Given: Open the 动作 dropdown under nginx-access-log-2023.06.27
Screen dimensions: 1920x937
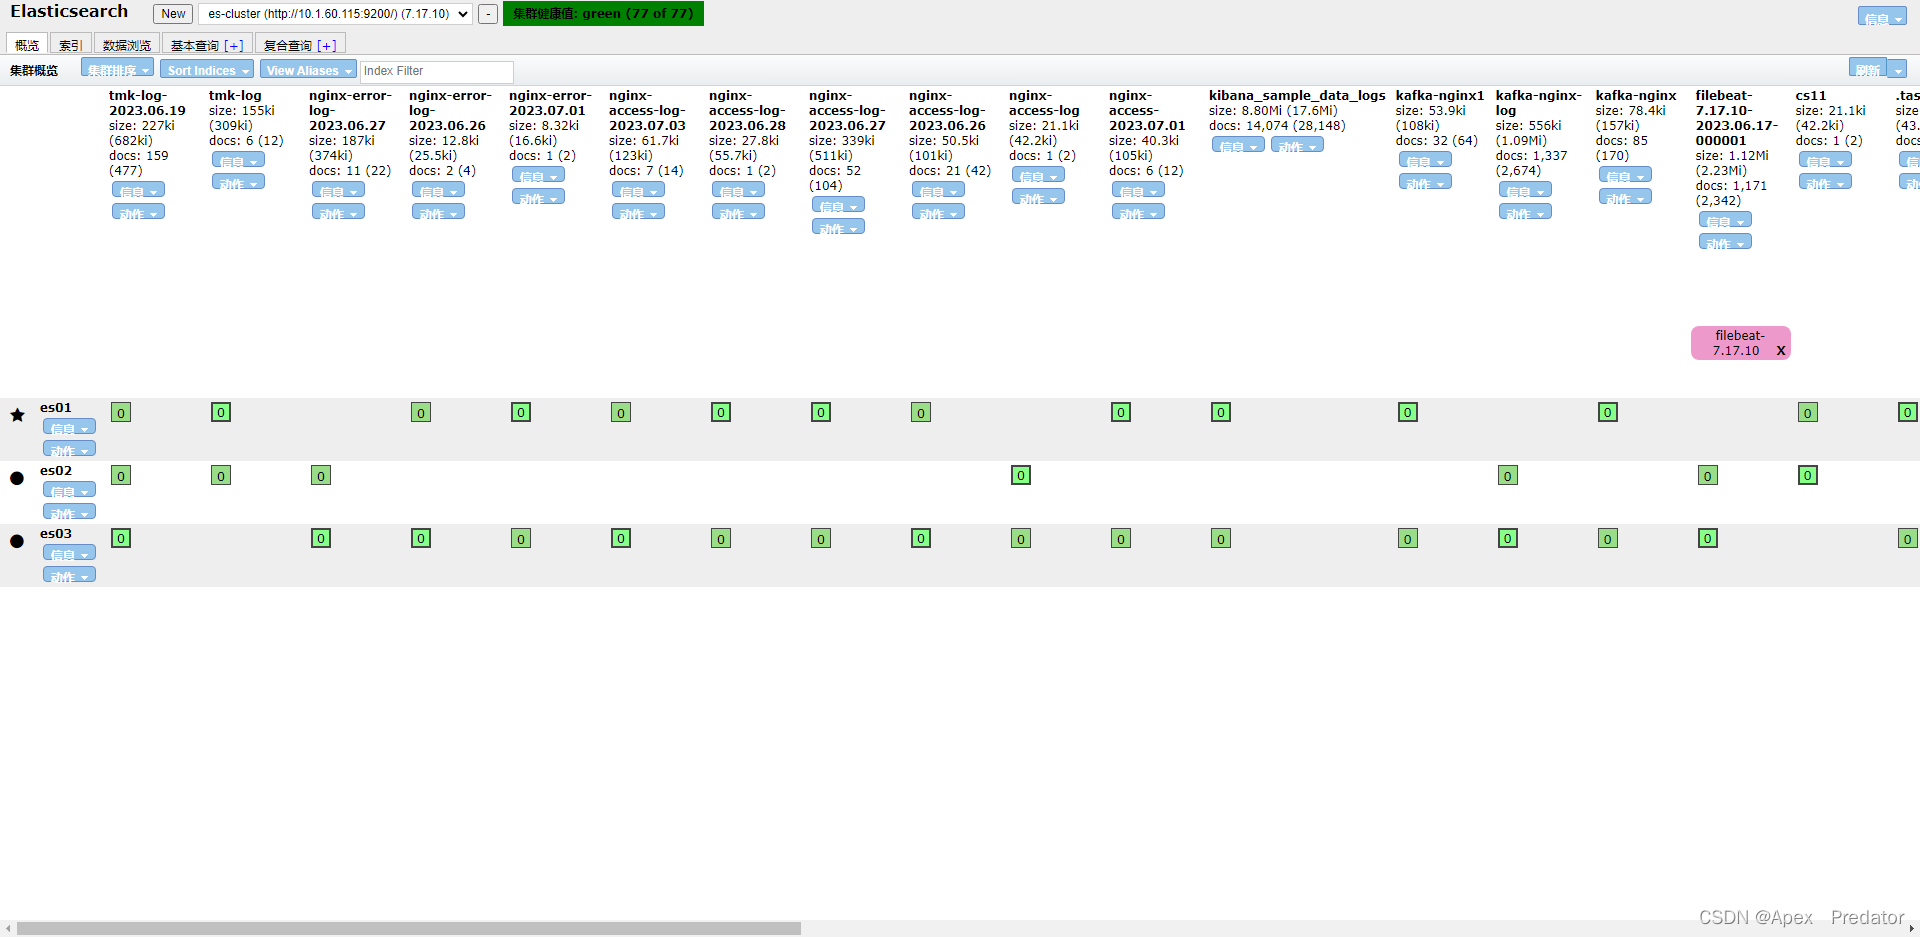Looking at the screenshot, I should click(x=838, y=227).
